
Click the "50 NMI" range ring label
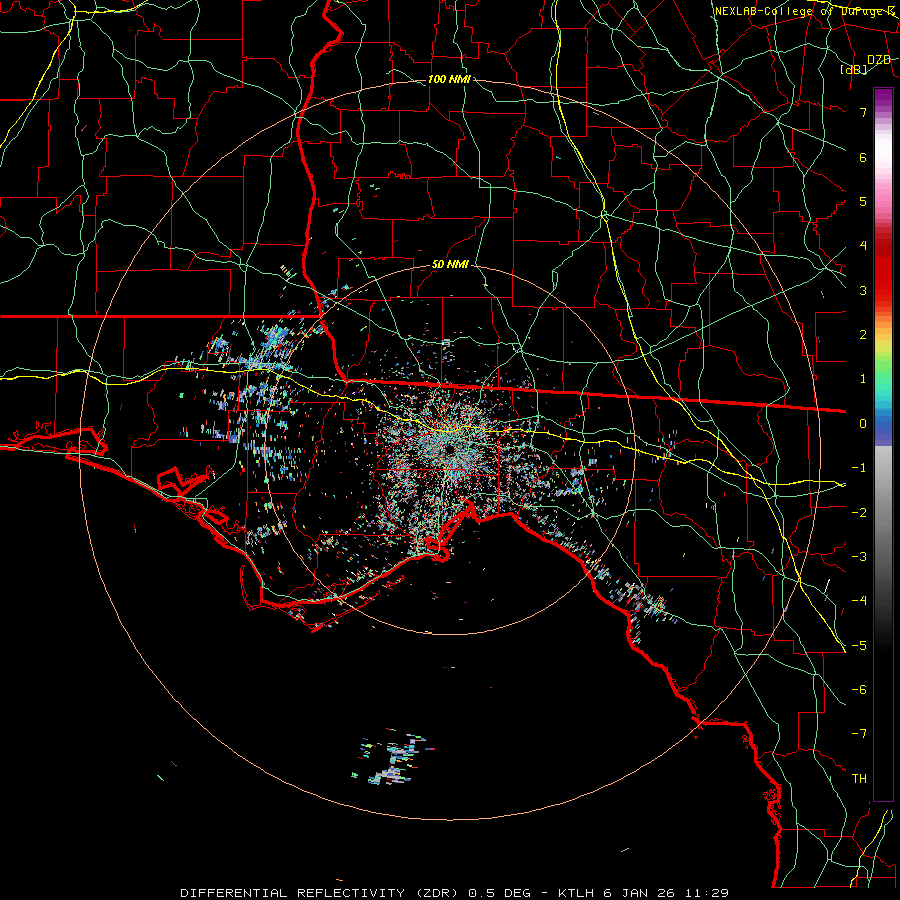450,265
